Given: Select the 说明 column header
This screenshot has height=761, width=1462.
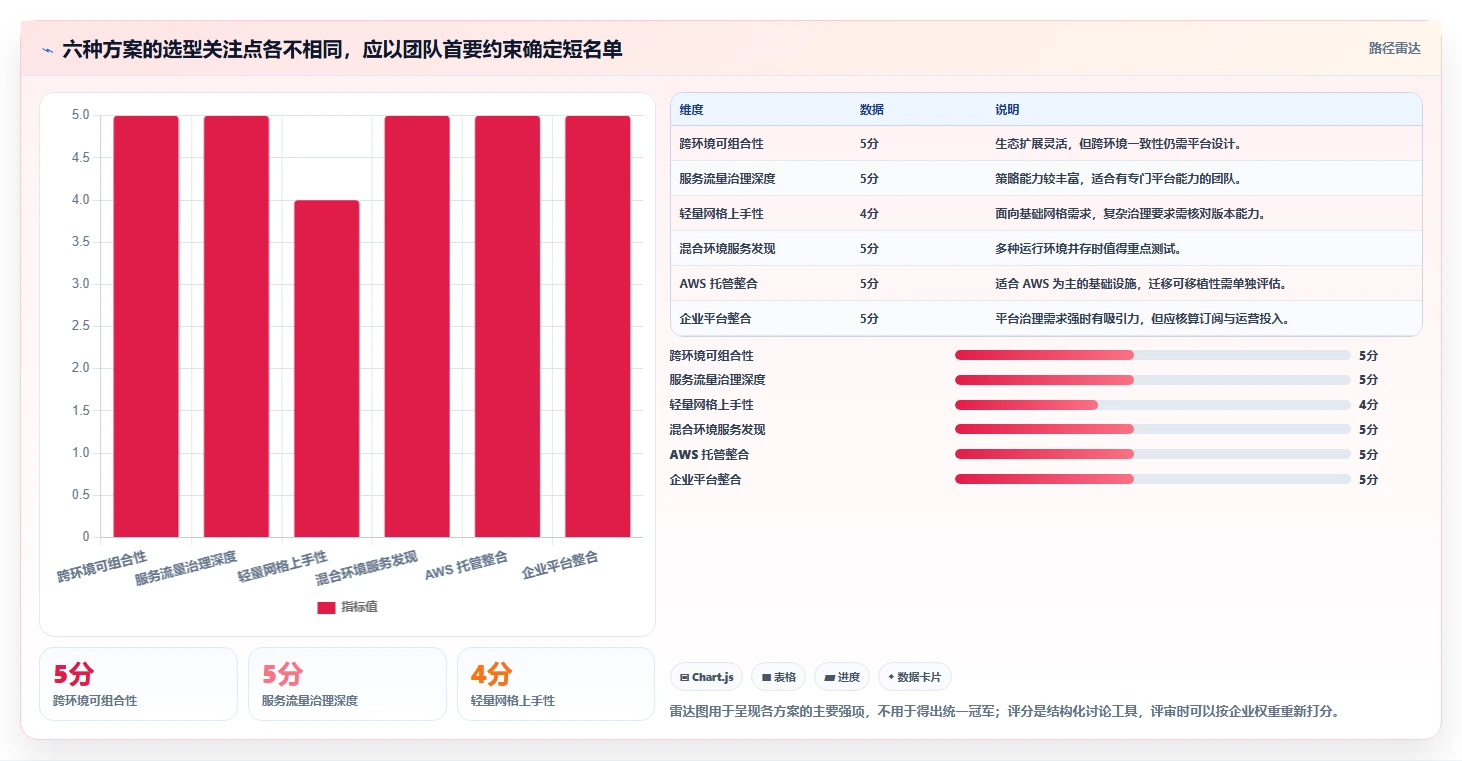Looking at the screenshot, I should (1006, 110).
